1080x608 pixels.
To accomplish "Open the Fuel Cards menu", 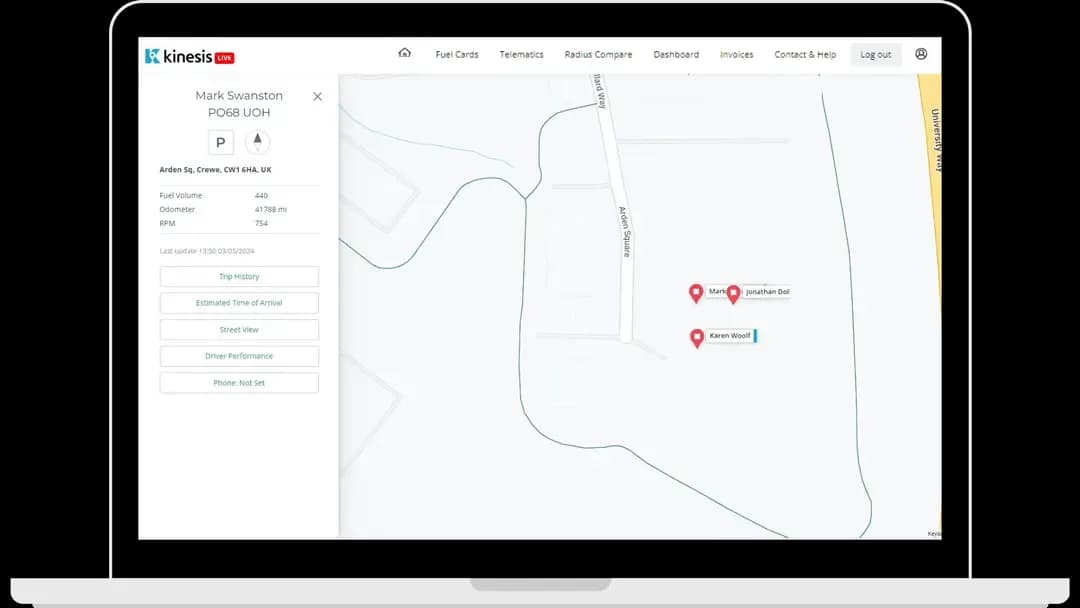I will (x=457, y=55).
